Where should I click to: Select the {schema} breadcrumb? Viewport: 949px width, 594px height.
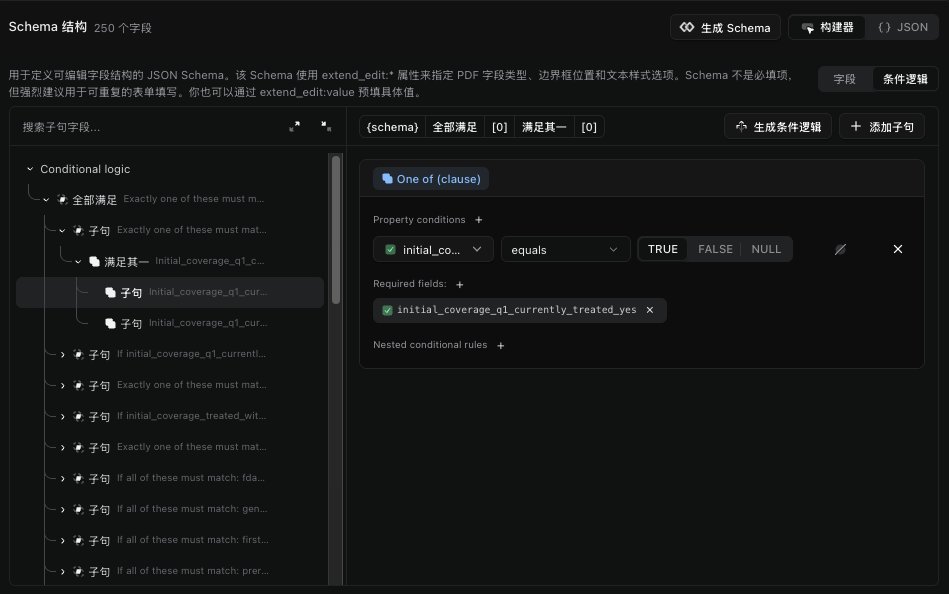tap(392, 127)
